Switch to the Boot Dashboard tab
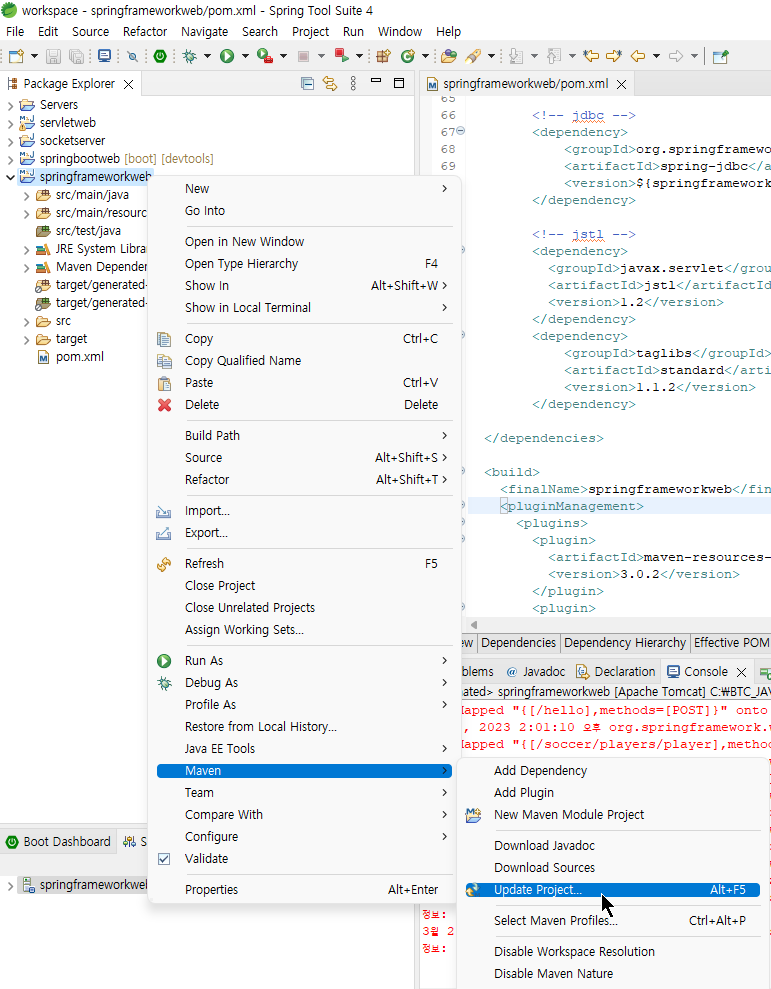Screen dimensions: 771x989 [x=58, y=842]
